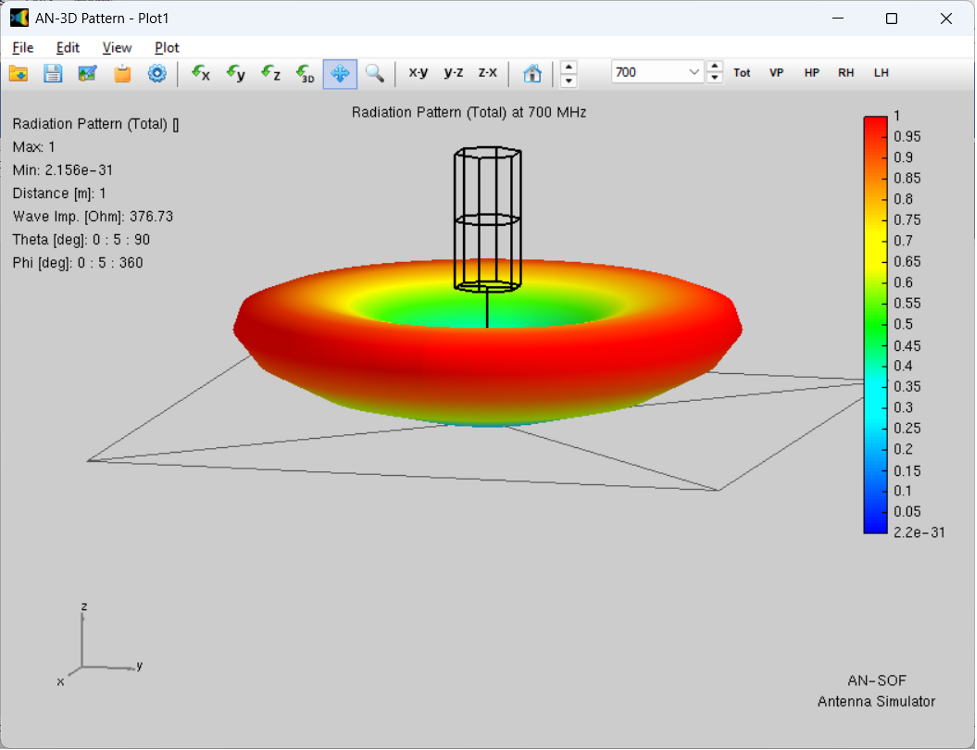Click the frequency stepper up arrow

714,67
